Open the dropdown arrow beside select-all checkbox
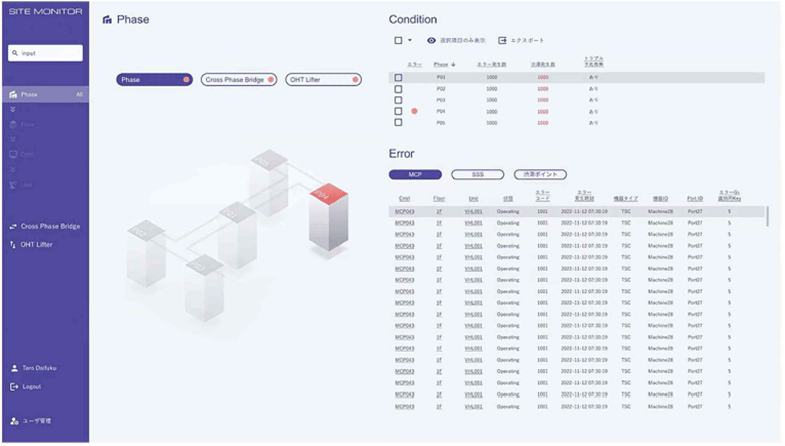The height and width of the screenshot is (446, 785). [x=410, y=40]
